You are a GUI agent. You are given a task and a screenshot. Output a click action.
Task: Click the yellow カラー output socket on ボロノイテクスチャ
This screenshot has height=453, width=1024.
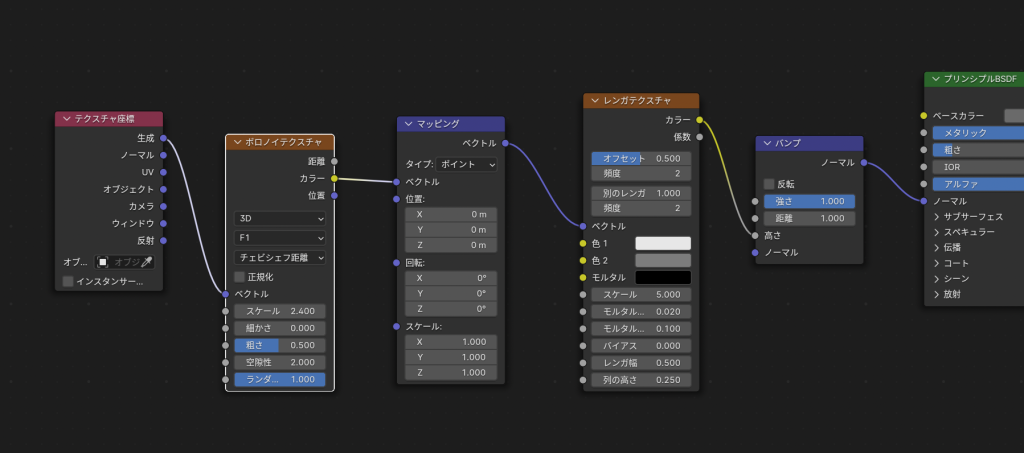[334, 178]
